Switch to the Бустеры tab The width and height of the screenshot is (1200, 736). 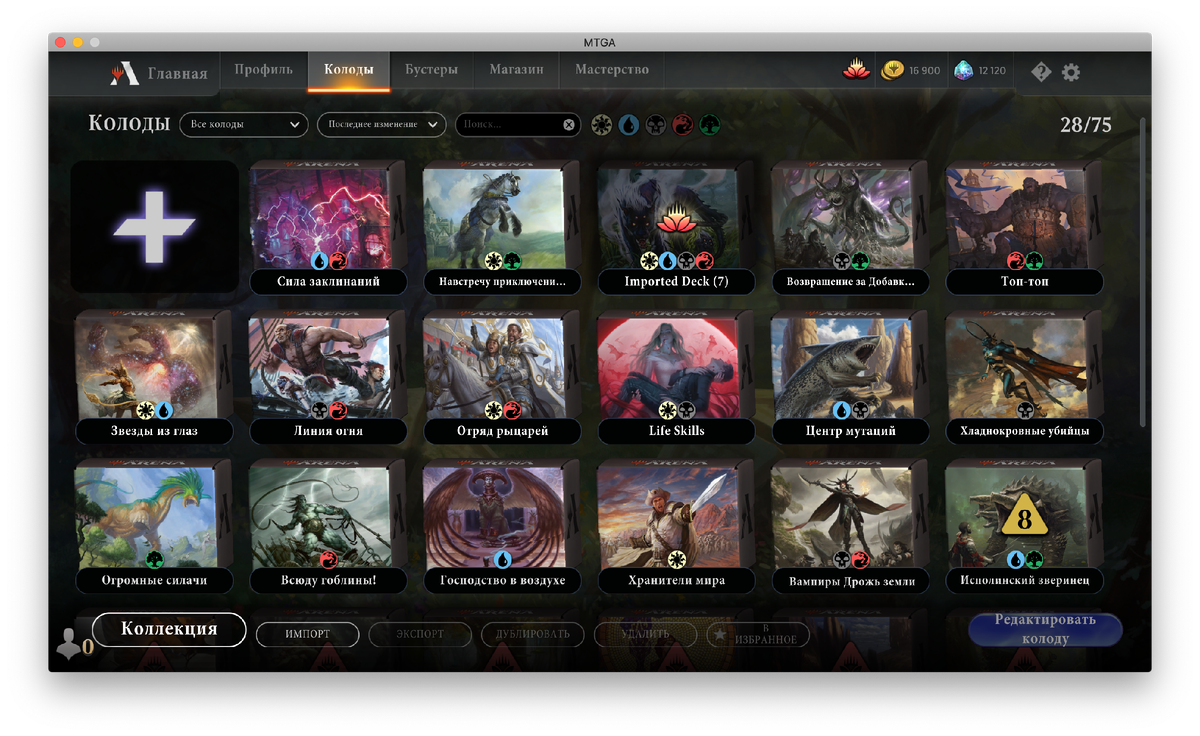pos(431,70)
